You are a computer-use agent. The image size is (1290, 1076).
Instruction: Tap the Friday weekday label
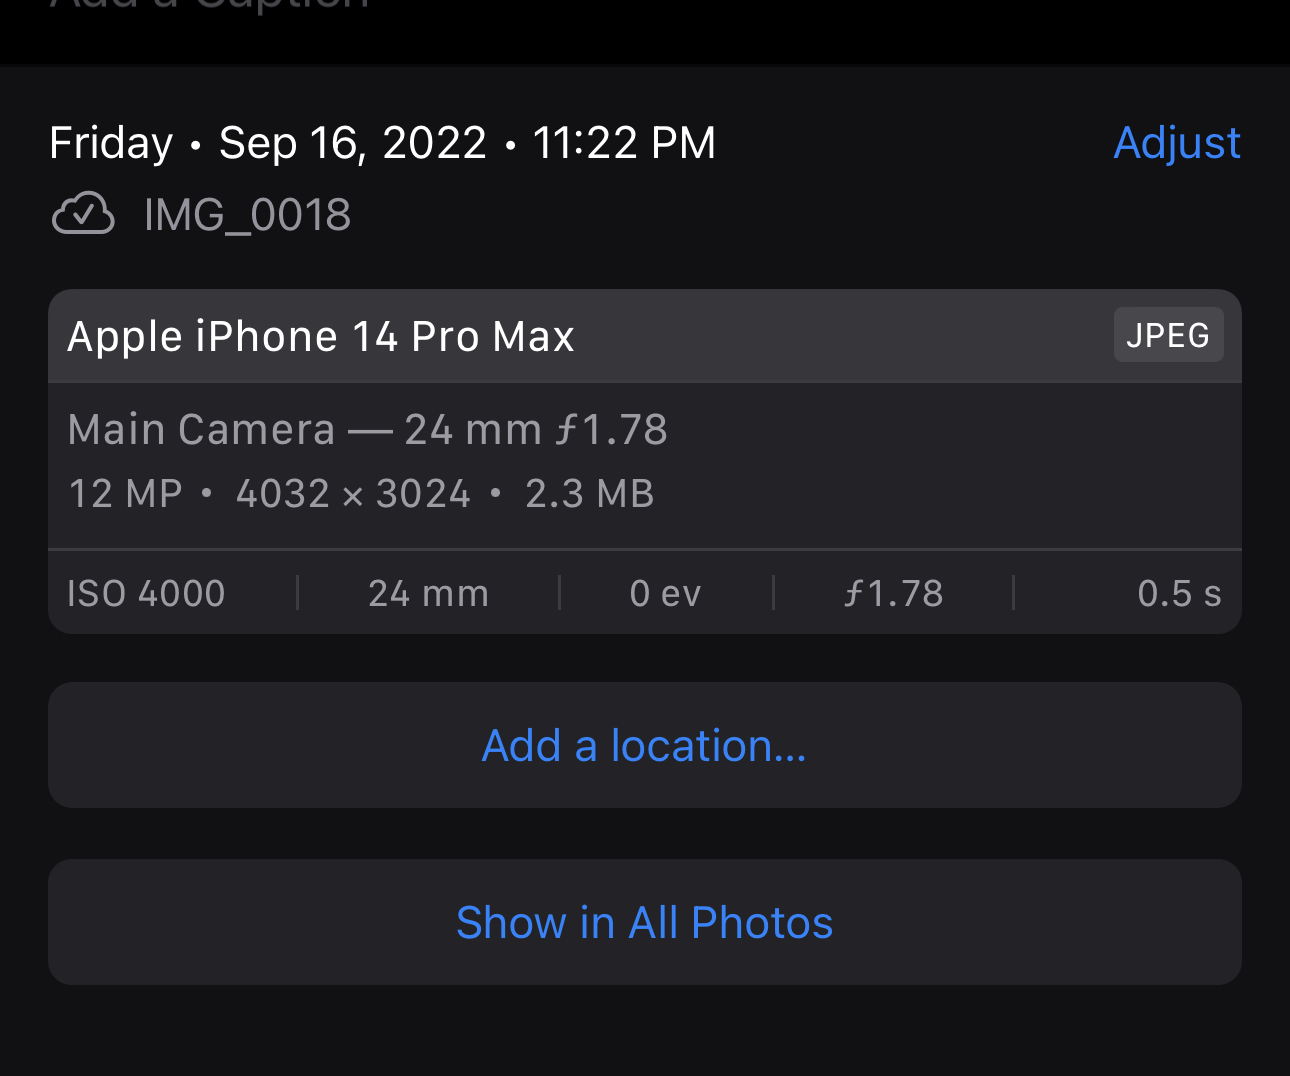pos(111,143)
